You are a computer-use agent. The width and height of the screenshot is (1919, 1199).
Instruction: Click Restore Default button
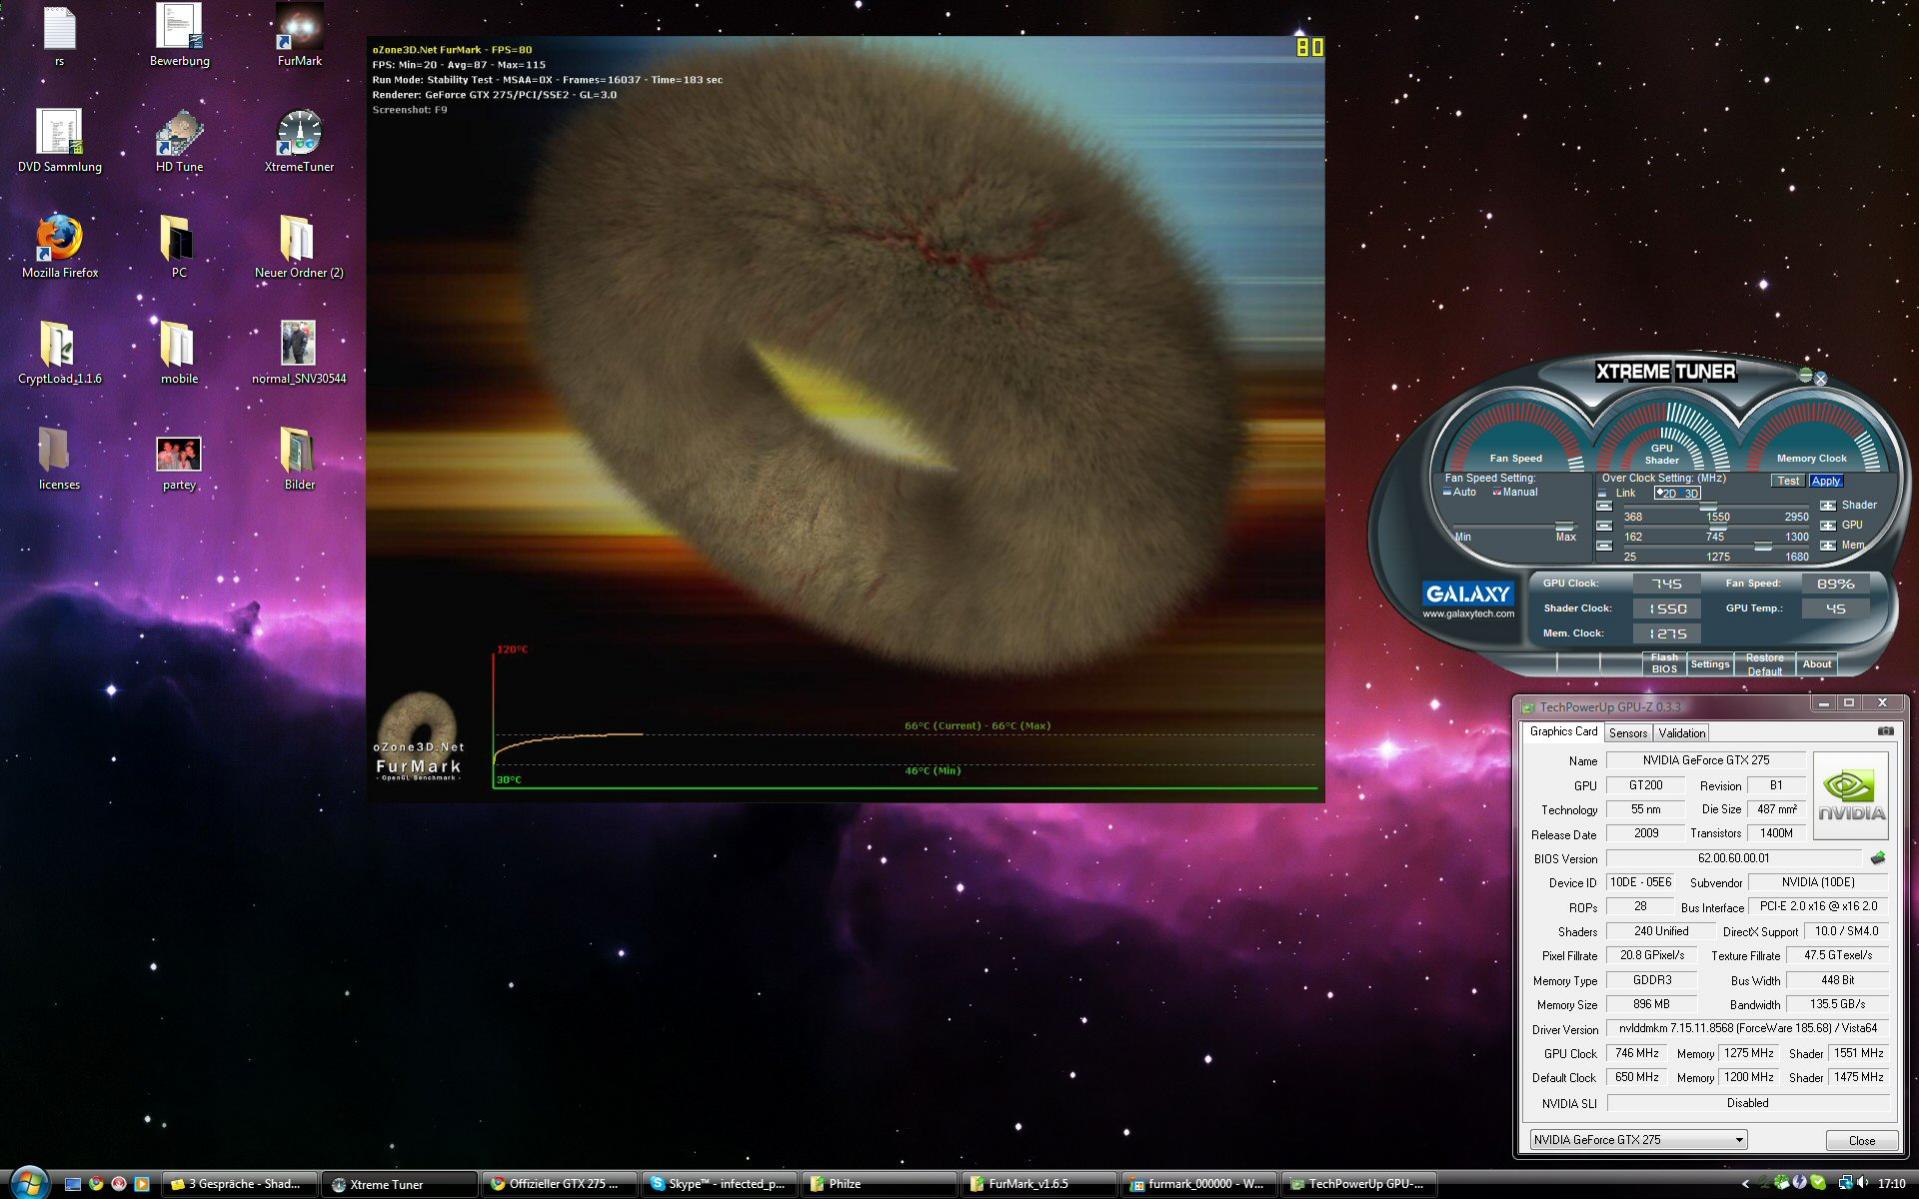pos(1764,664)
